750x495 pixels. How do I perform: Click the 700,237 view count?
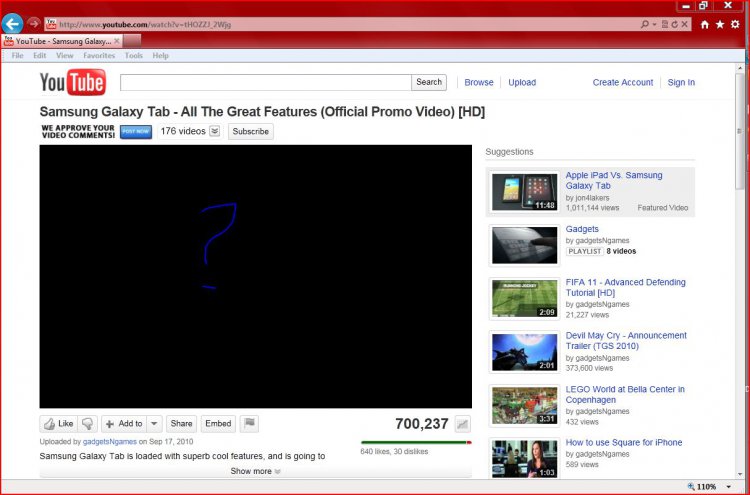[421, 424]
